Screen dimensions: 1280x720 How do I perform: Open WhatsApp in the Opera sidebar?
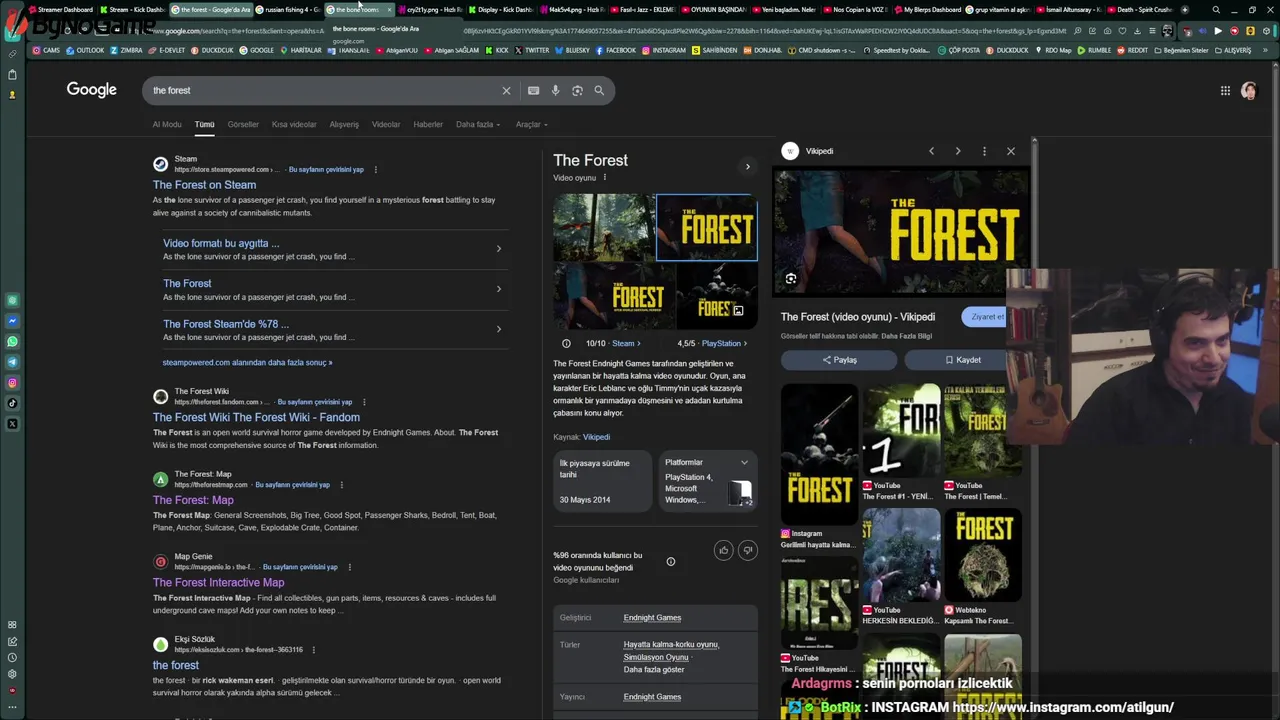[x=12, y=342]
